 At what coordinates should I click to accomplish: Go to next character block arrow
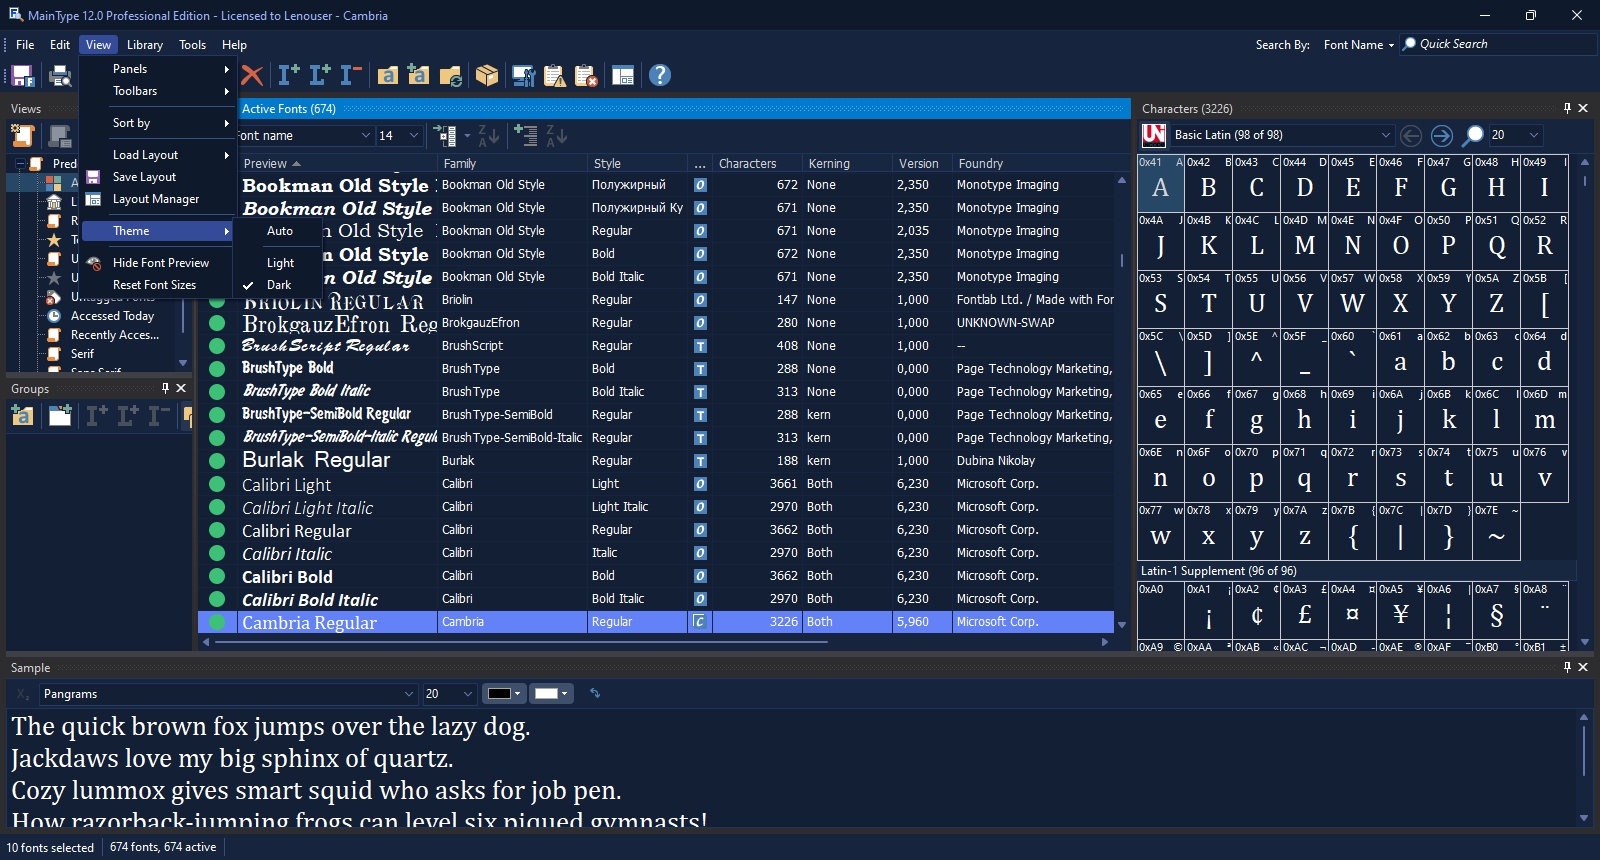(1442, 135)
